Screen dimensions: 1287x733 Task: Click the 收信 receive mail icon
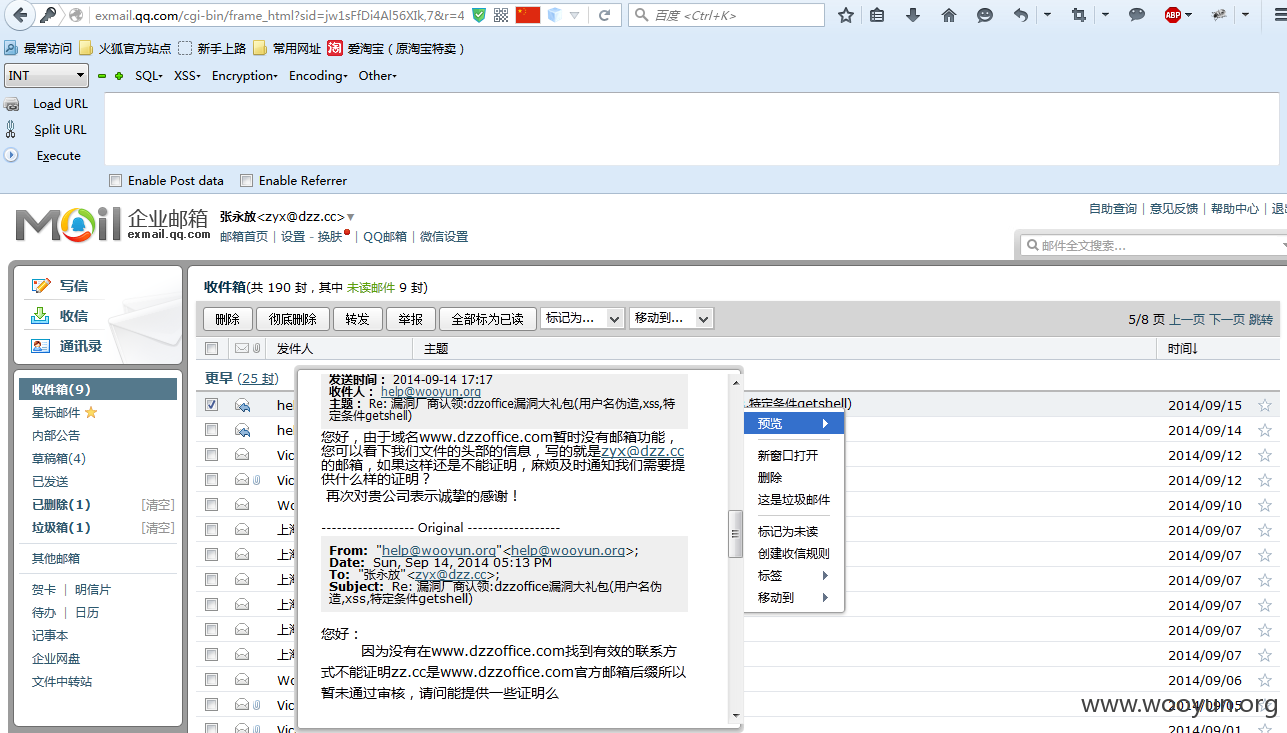pyautogui.click(x=41, y=316)
